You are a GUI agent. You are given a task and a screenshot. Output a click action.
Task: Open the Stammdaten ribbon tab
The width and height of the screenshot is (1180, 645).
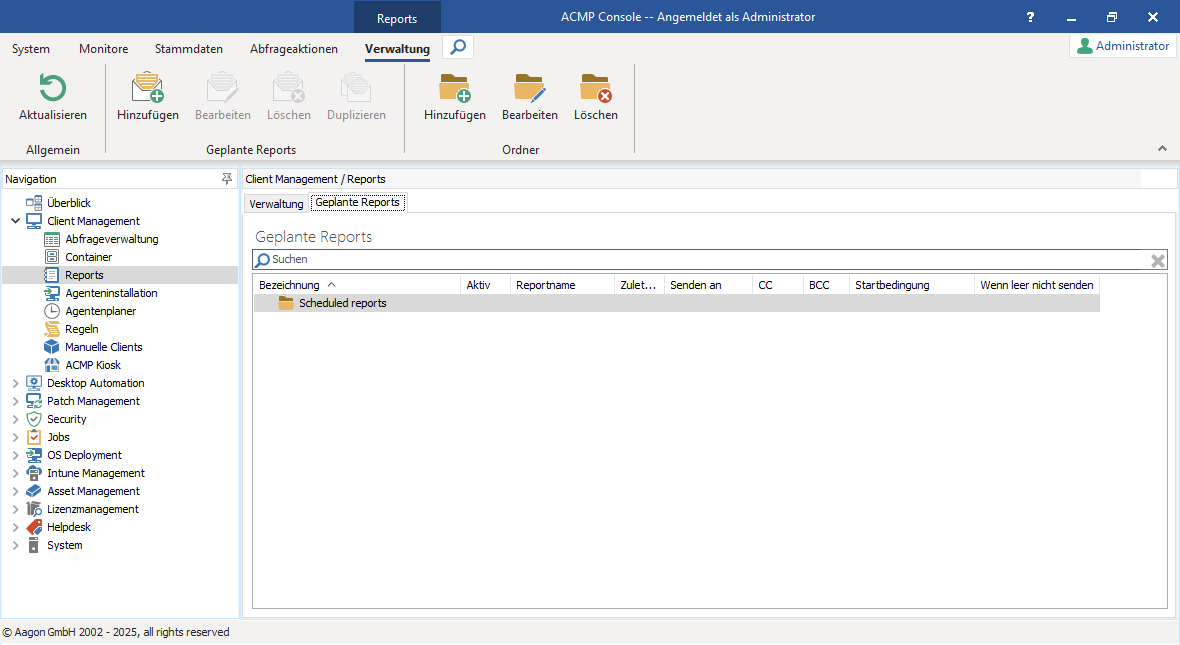pyautogui.click(x=189, y=48)
